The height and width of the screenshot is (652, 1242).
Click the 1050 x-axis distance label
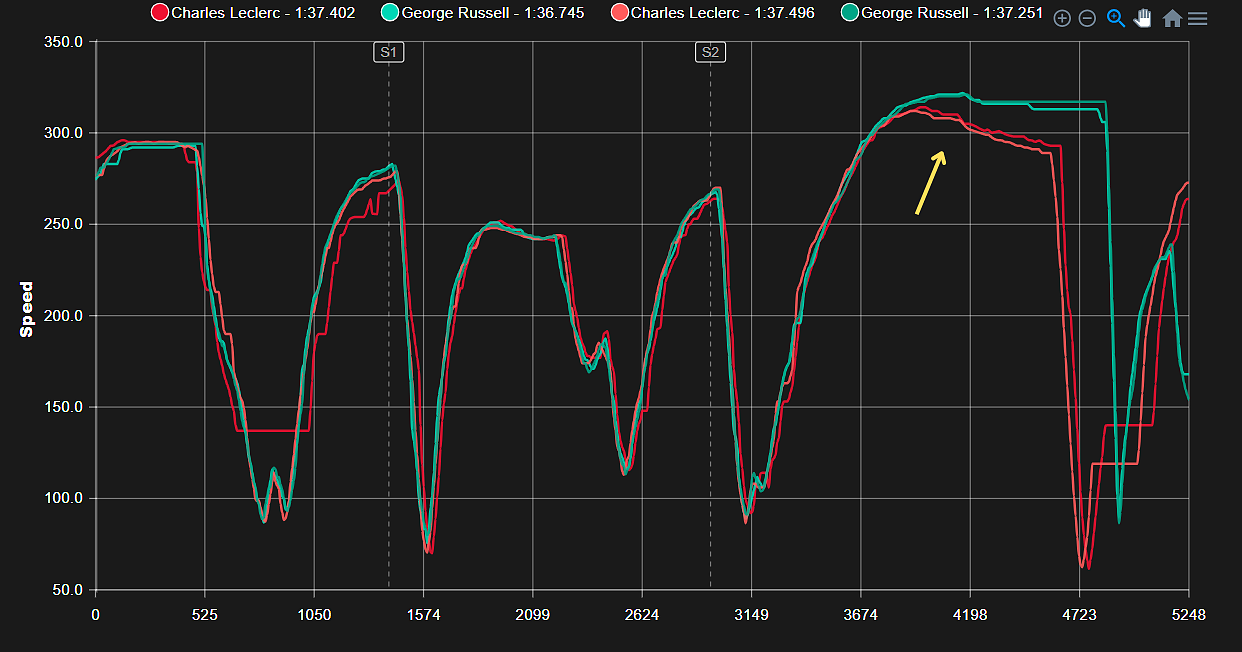point(314,615)
